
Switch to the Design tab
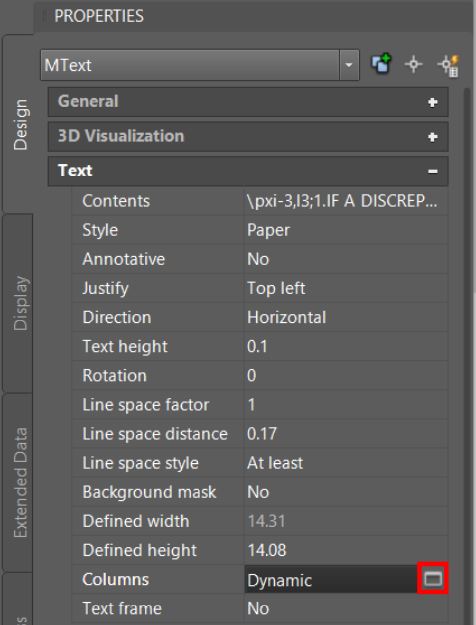click(x=19, y=124)
